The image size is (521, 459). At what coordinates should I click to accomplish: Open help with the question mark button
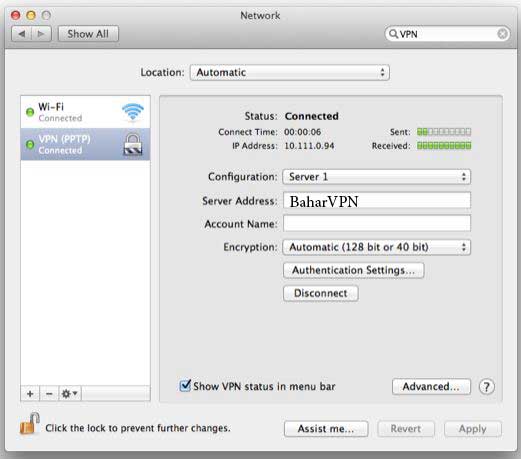tap(486, 387)
